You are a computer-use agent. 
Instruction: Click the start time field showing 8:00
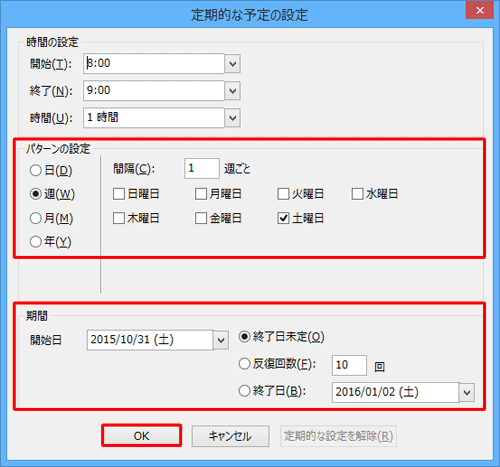[x=154, y=63]
